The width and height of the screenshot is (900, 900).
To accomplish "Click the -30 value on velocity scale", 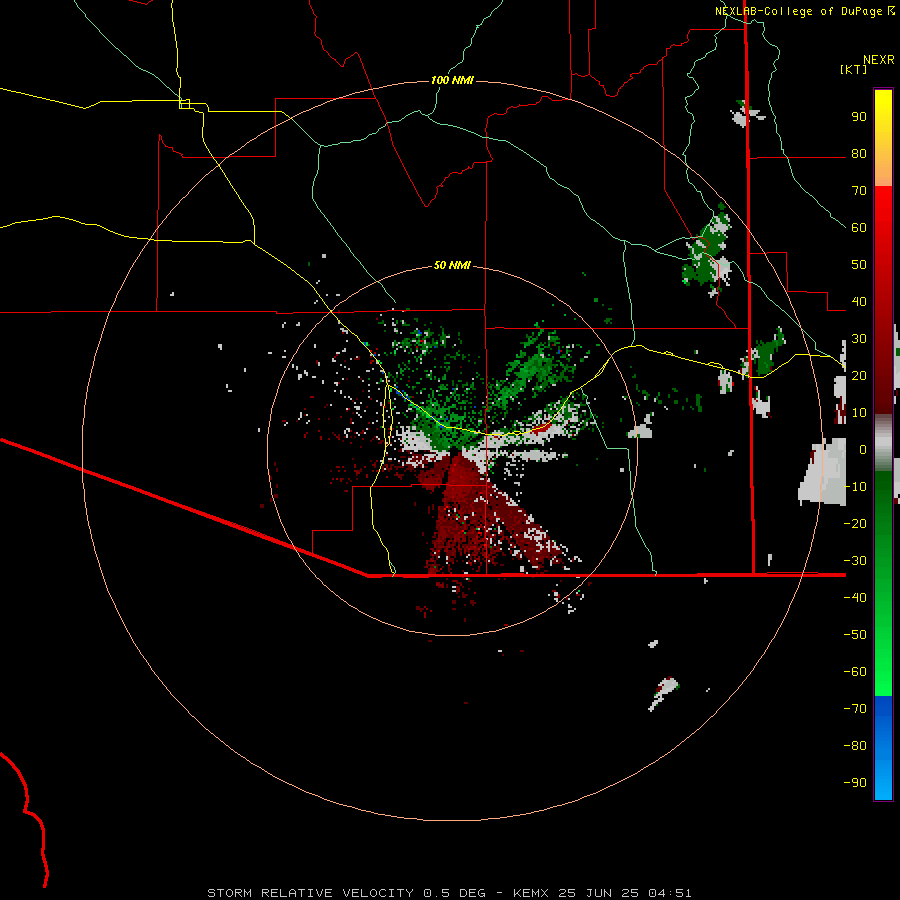I will click(x=855, y=561).
